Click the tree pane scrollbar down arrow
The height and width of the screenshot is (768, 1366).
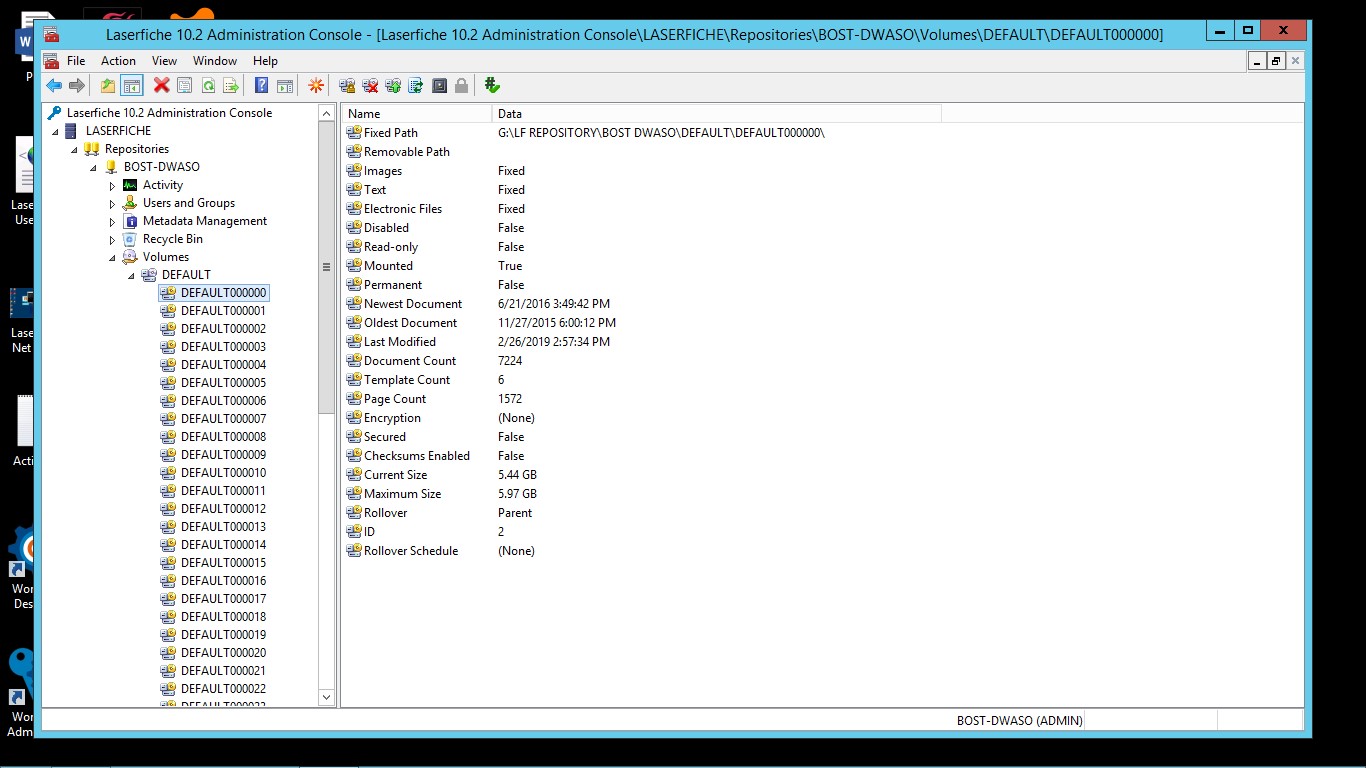(x=326, y=697)
